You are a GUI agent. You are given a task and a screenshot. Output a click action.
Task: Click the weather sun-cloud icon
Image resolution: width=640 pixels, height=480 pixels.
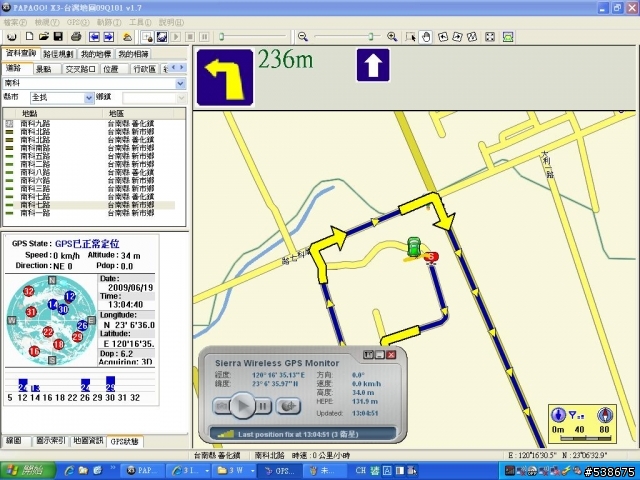click(127, 37)
